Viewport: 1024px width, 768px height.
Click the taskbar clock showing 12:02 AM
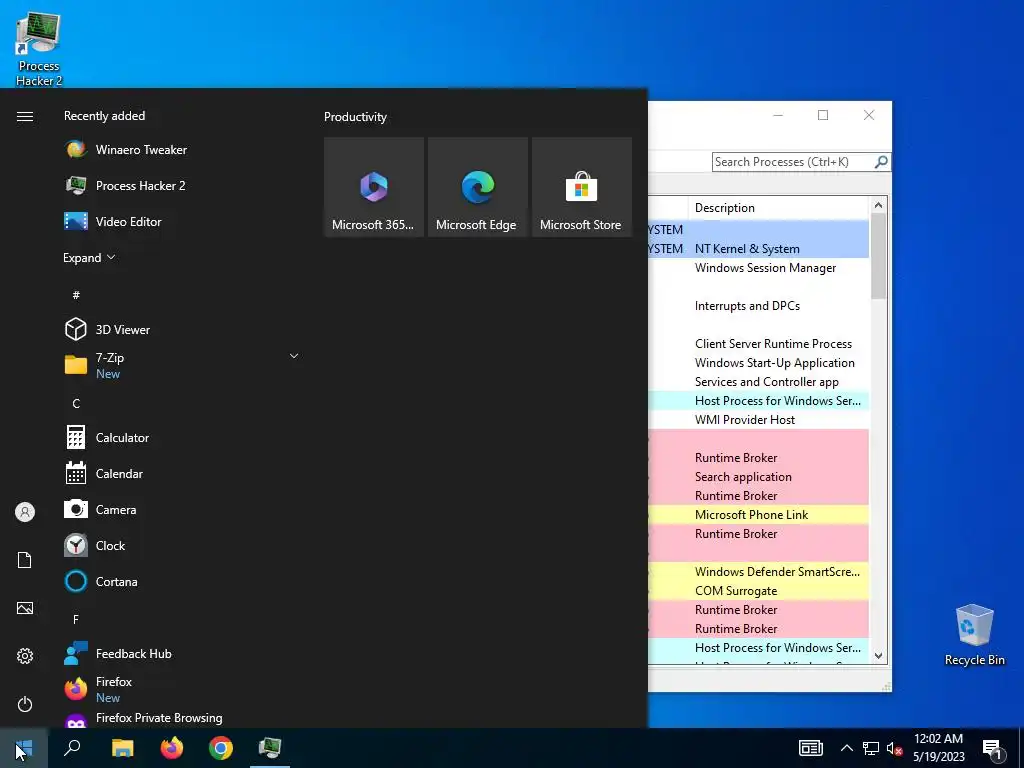point(938,748)
